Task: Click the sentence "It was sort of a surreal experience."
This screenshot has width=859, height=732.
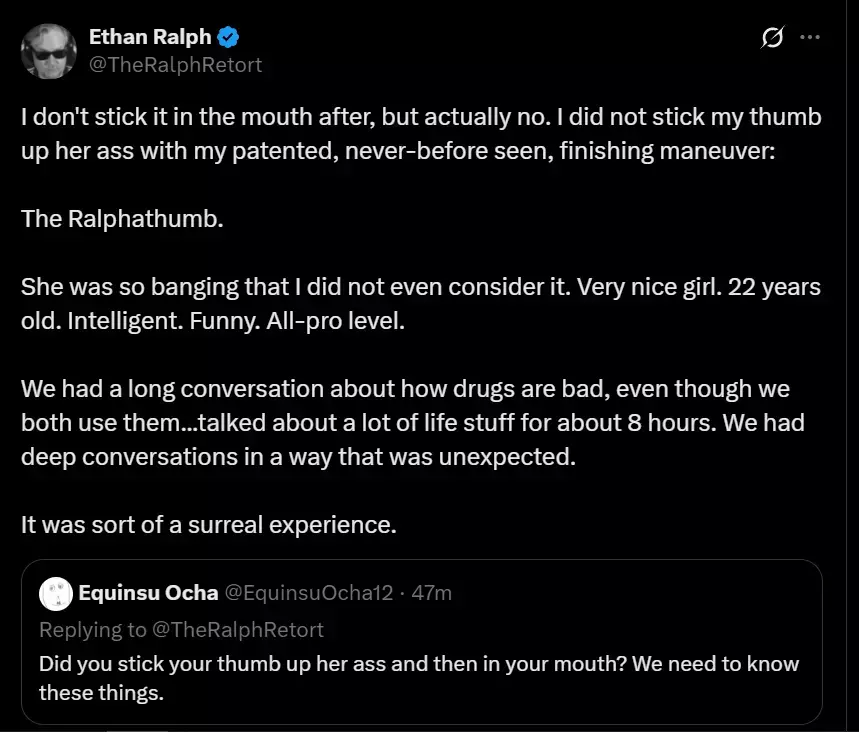Action: 209,524
